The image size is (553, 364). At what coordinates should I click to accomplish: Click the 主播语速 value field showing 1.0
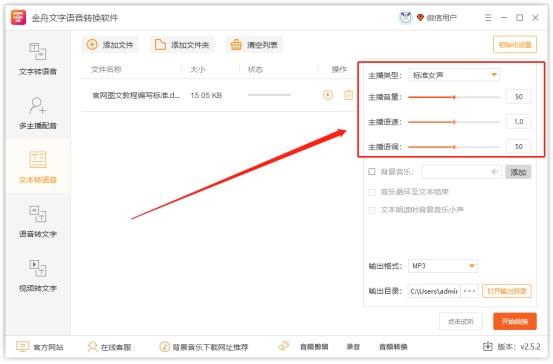click(x=518, y=122)
